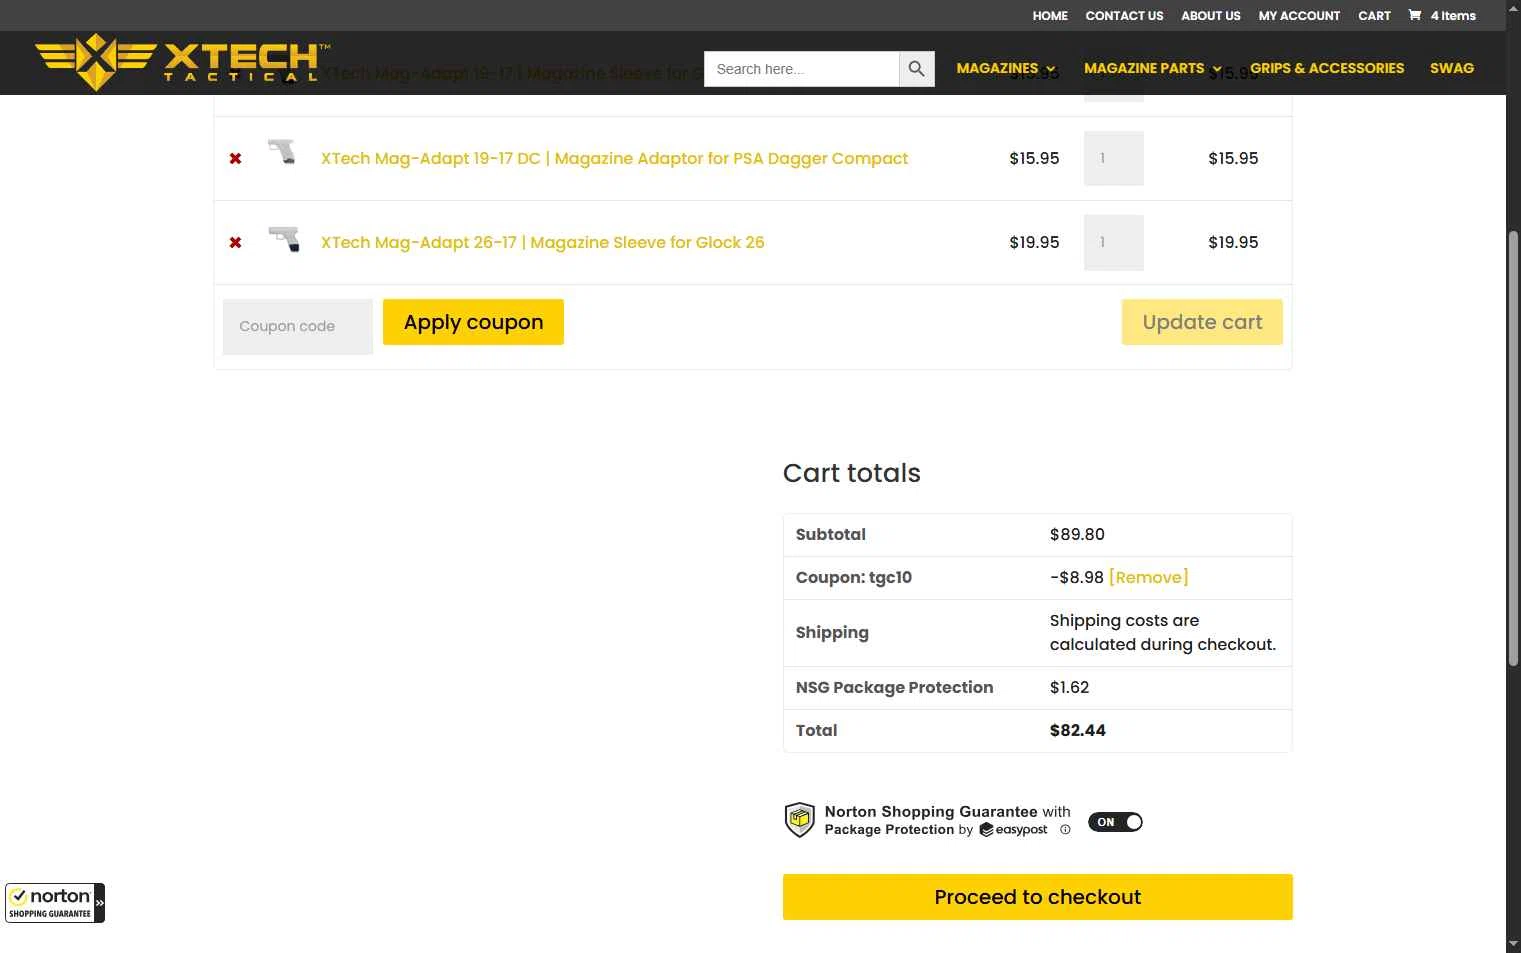Click the page vertical scrollbar
The width and height of the screenshot is (1521, 953).
pos(1513,448)
